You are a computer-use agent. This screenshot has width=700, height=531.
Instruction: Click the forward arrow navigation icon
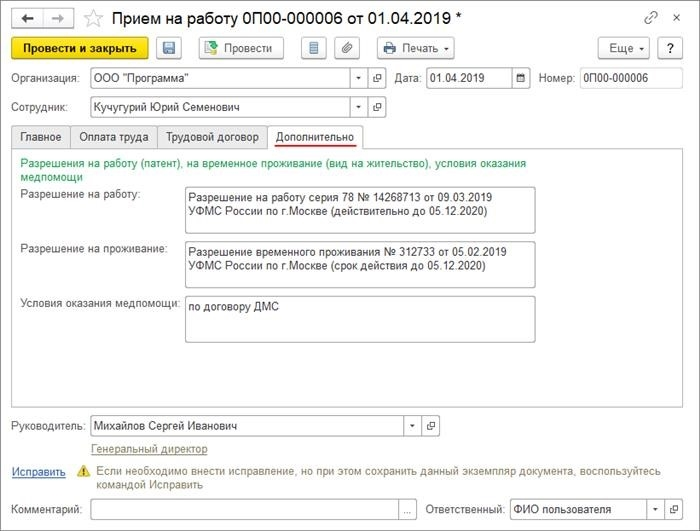(x=58, y=18)
